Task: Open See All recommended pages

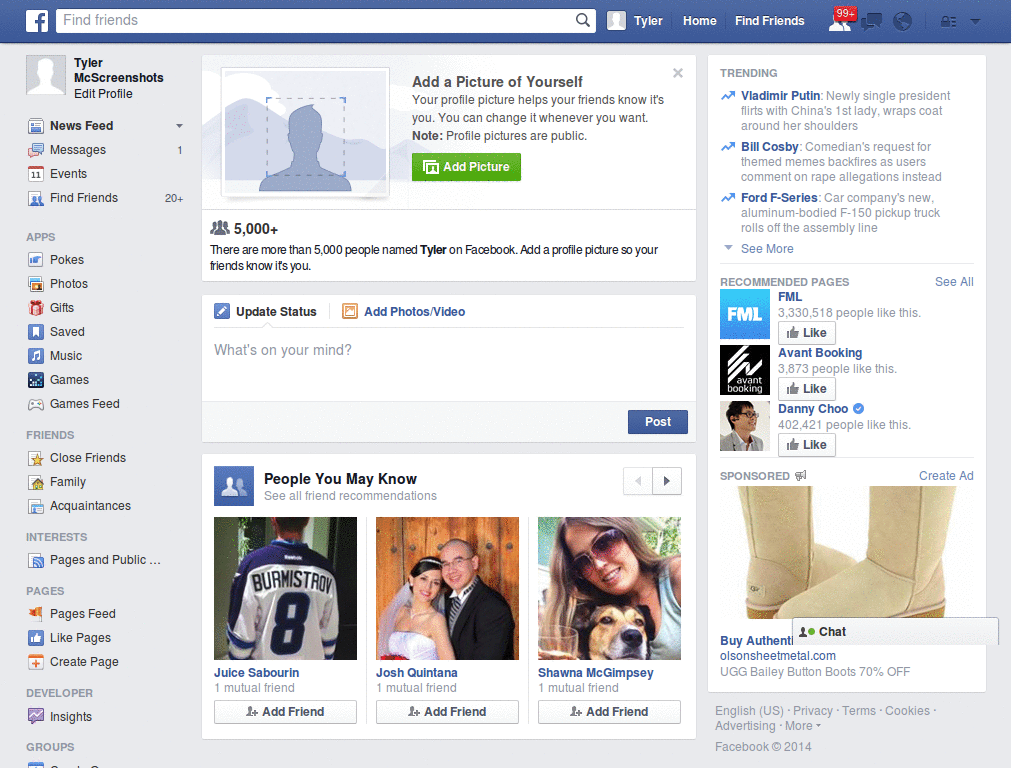Action: [x=954, y=282]
